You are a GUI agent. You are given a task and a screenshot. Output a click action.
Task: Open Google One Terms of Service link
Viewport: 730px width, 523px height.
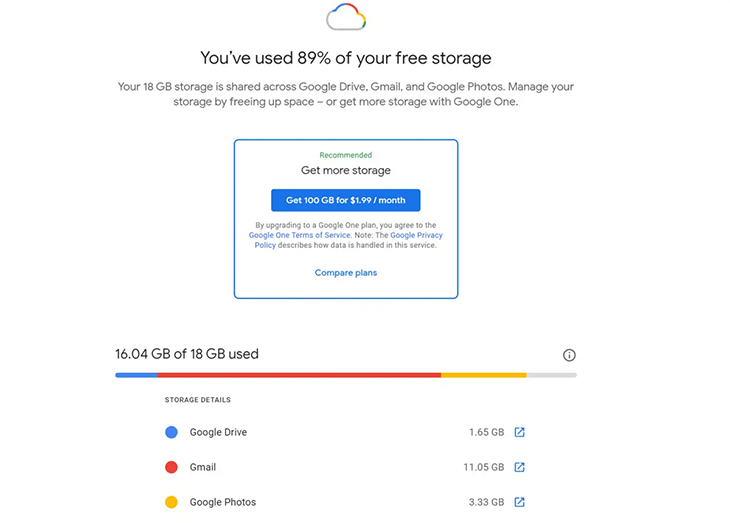pyautogui.click(x=299, y=235)
